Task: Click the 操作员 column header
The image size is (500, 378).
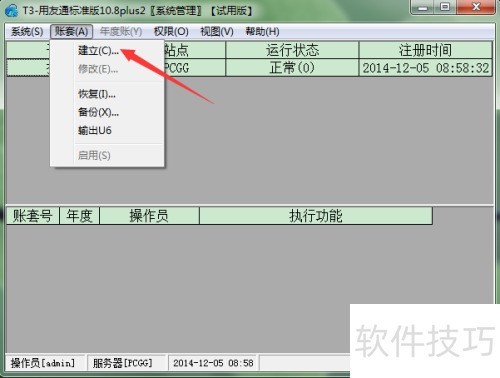Action: (149, 216)
